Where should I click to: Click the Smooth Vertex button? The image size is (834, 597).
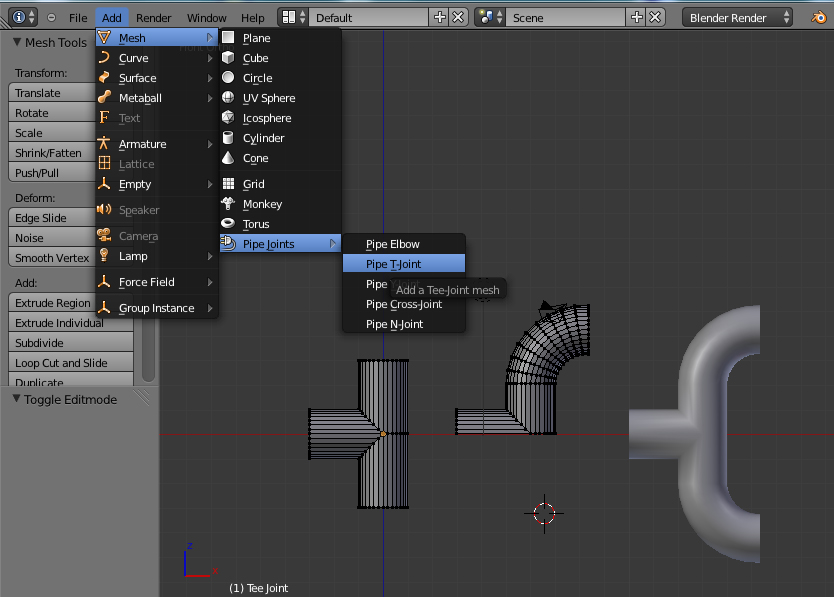click(x=53, y=258)
